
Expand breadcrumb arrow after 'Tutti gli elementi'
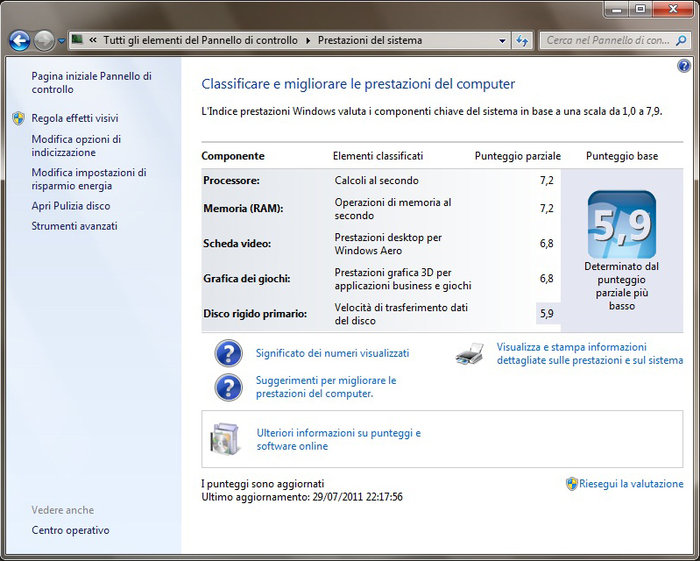coord(308,41)
